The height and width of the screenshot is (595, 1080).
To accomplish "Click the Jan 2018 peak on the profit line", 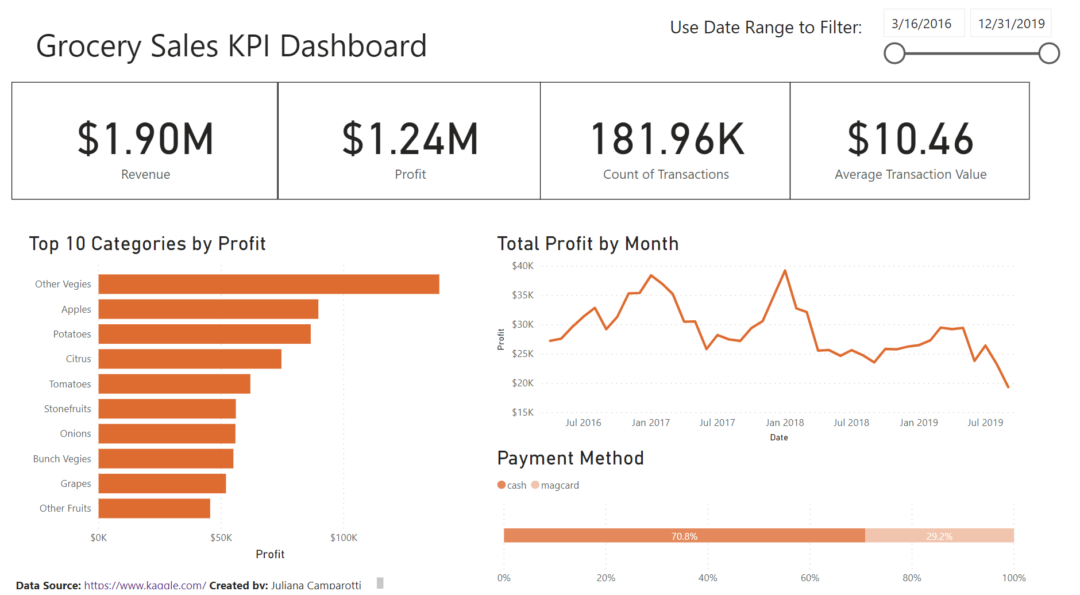I will 787,269.
